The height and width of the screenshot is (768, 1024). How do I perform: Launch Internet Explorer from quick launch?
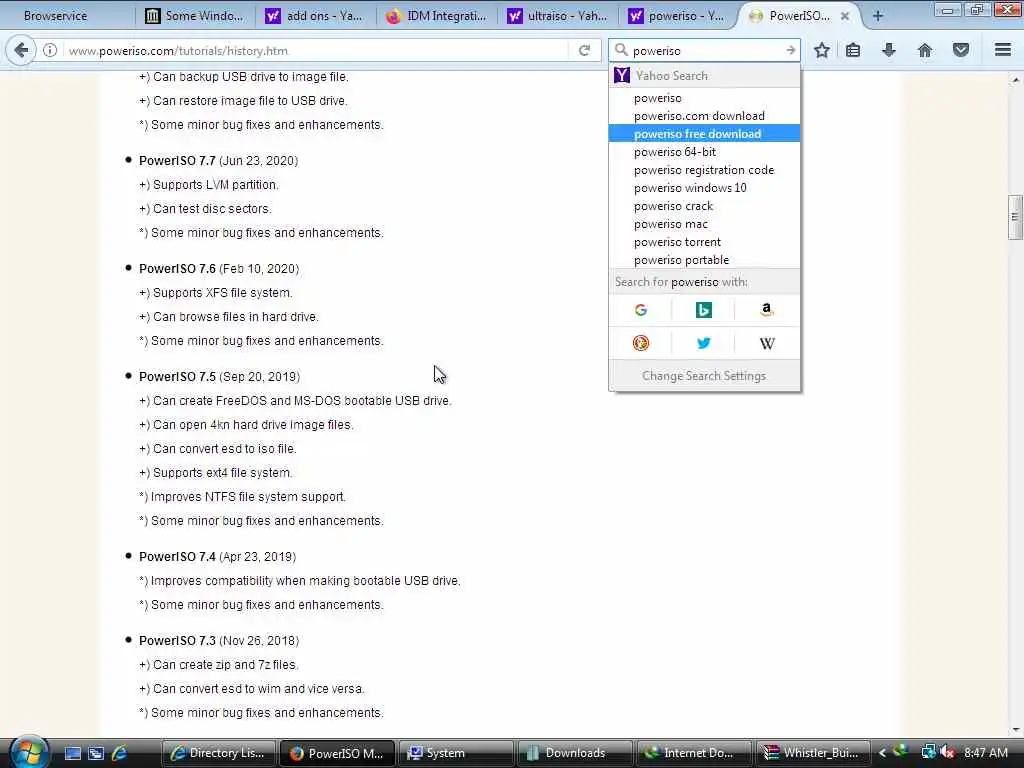[x=119, y=753]
